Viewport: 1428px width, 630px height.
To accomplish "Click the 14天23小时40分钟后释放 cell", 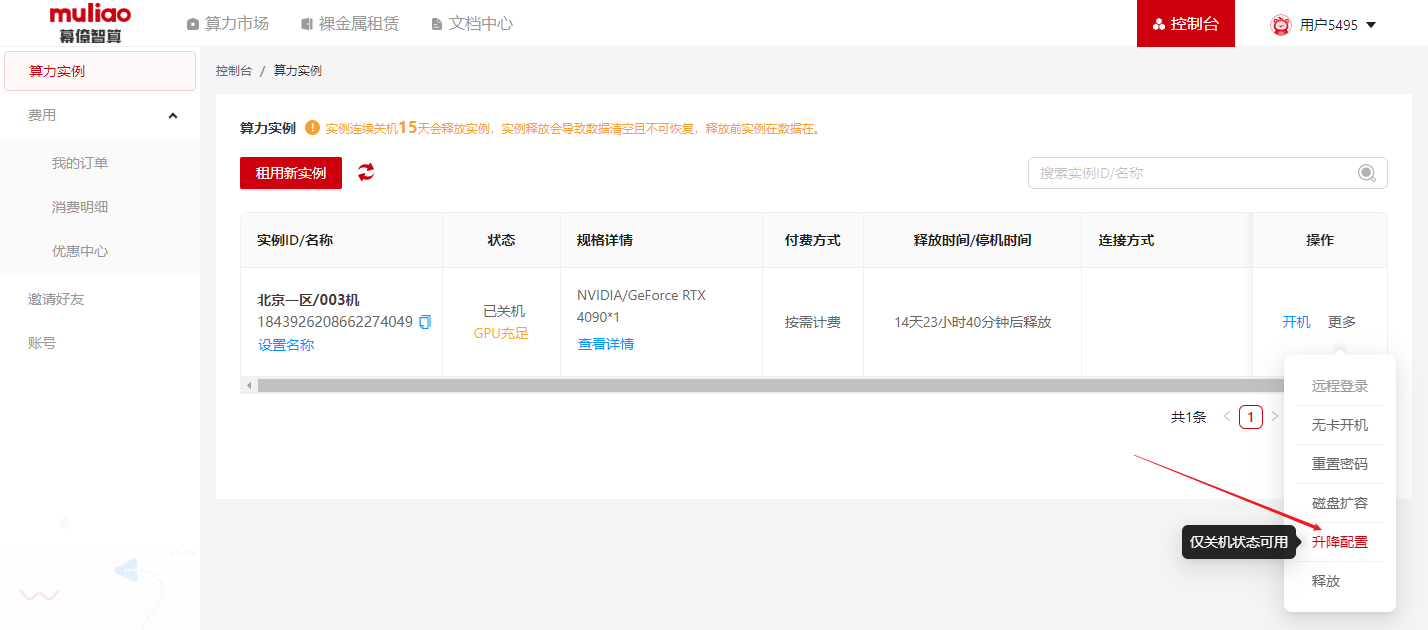I will pos(973,322).
